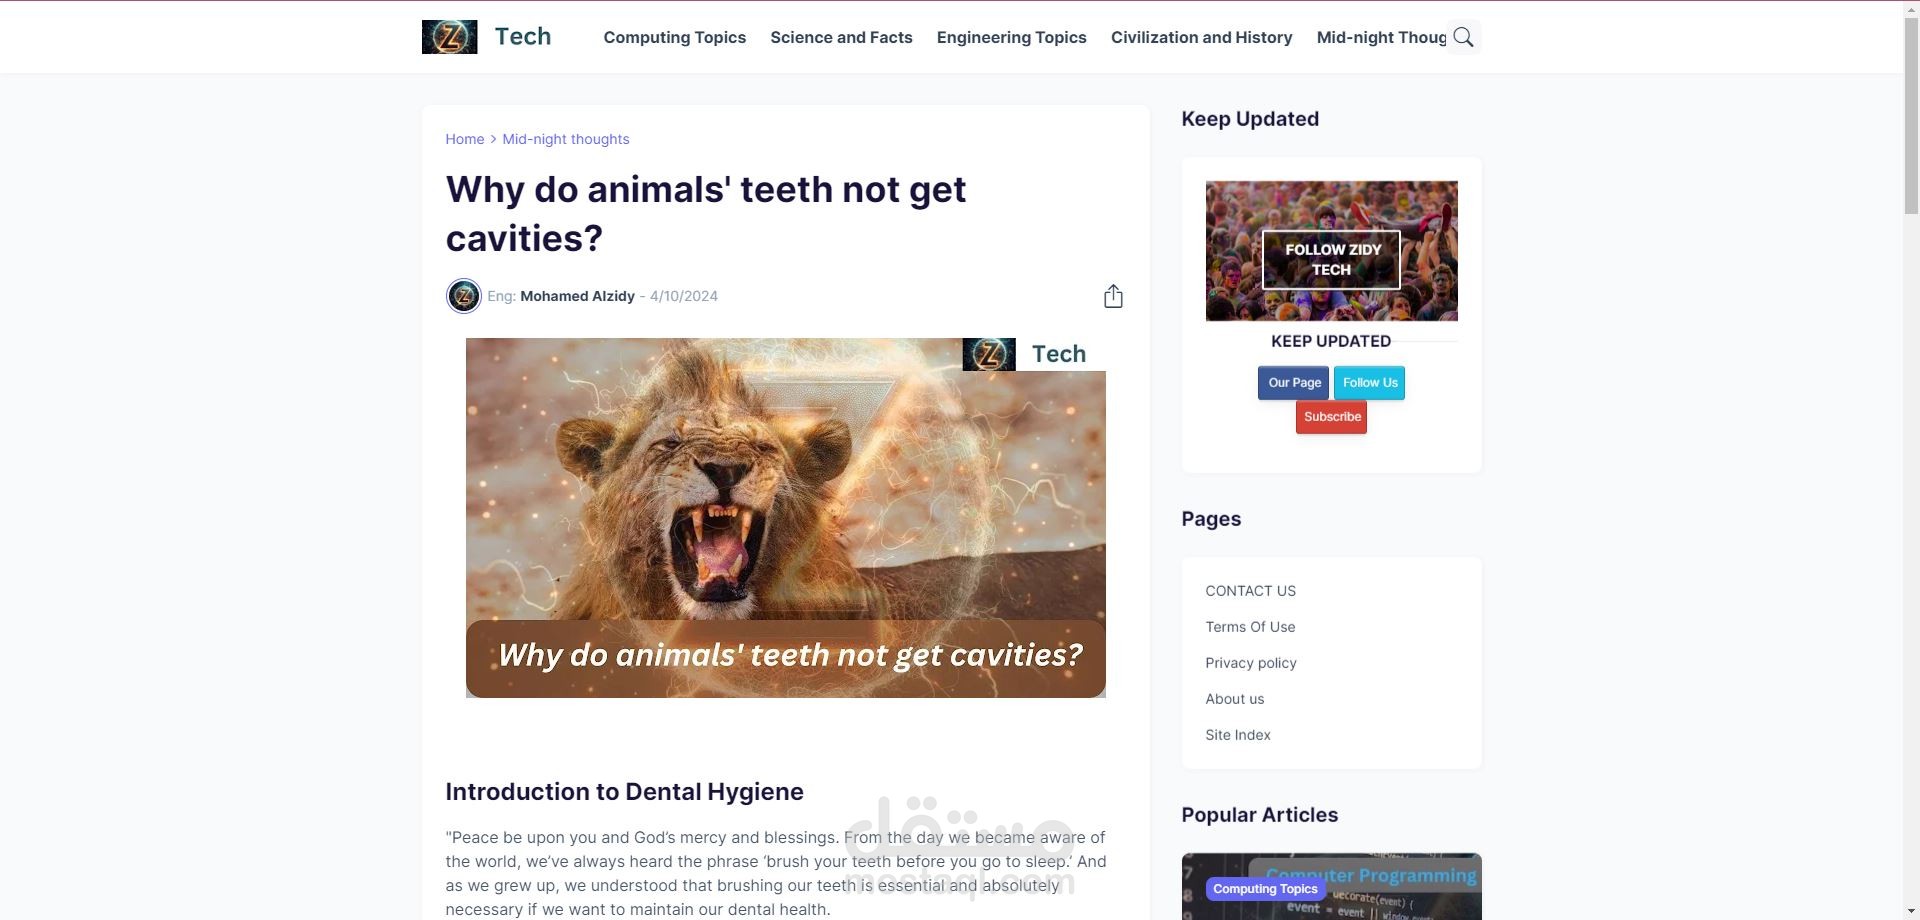Viewport: 1920px width, 920px height.
Task: Open the search magnifier icon
Action: click(1463, 37)
